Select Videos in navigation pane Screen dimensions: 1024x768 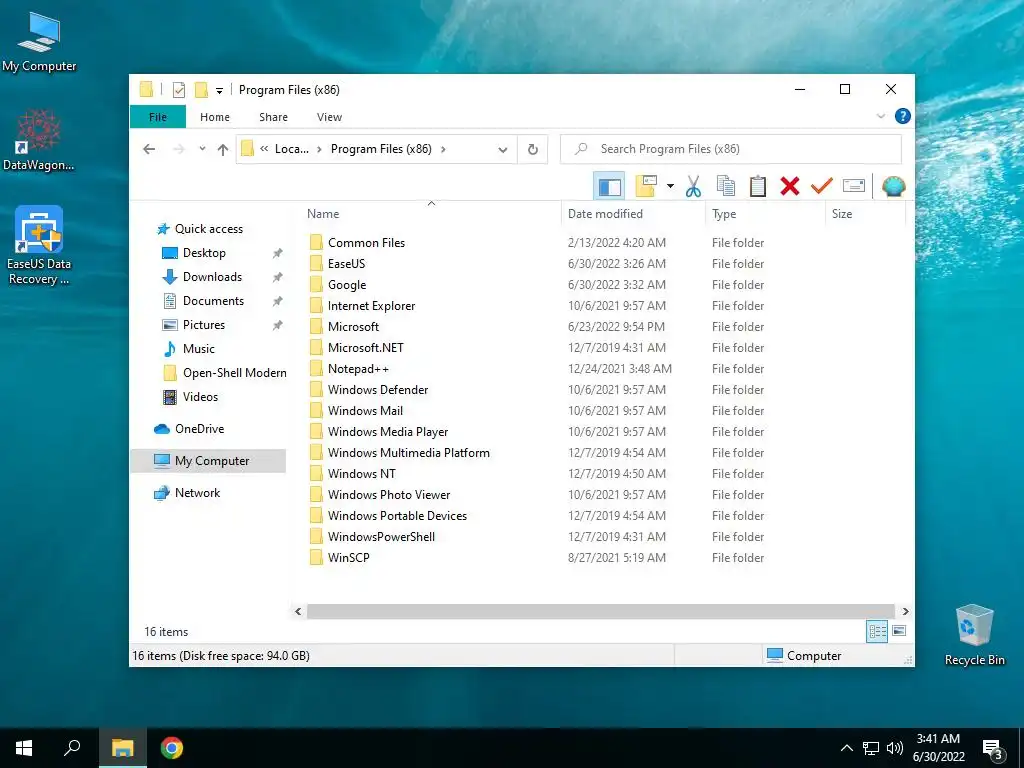(200, 397)
